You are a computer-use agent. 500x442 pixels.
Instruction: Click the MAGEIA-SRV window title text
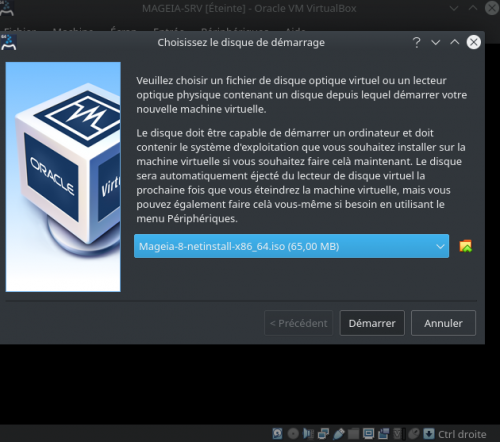(249, 8)
